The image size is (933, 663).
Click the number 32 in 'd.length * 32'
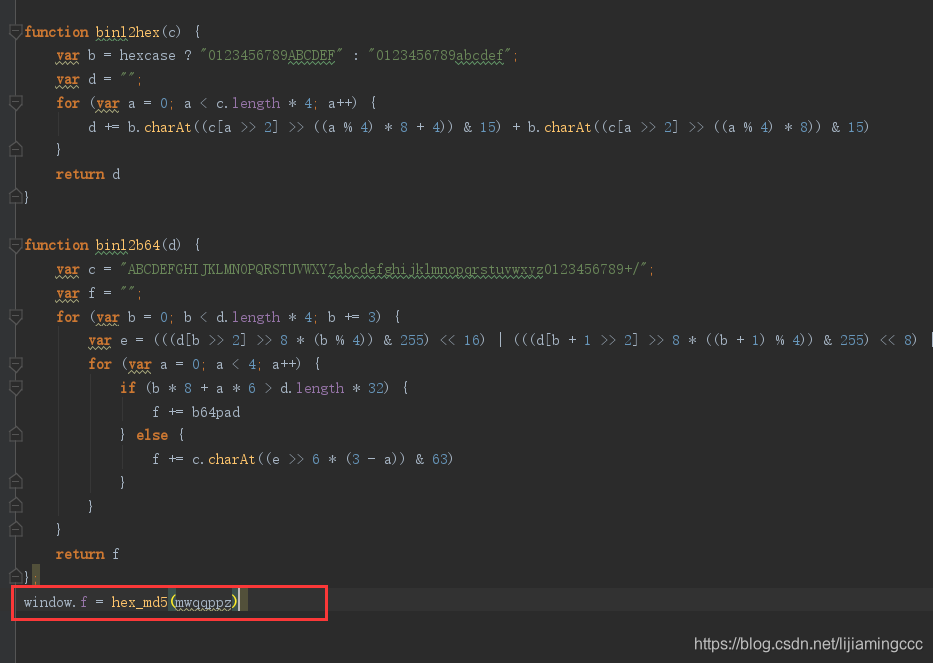[x=376, y=388]
